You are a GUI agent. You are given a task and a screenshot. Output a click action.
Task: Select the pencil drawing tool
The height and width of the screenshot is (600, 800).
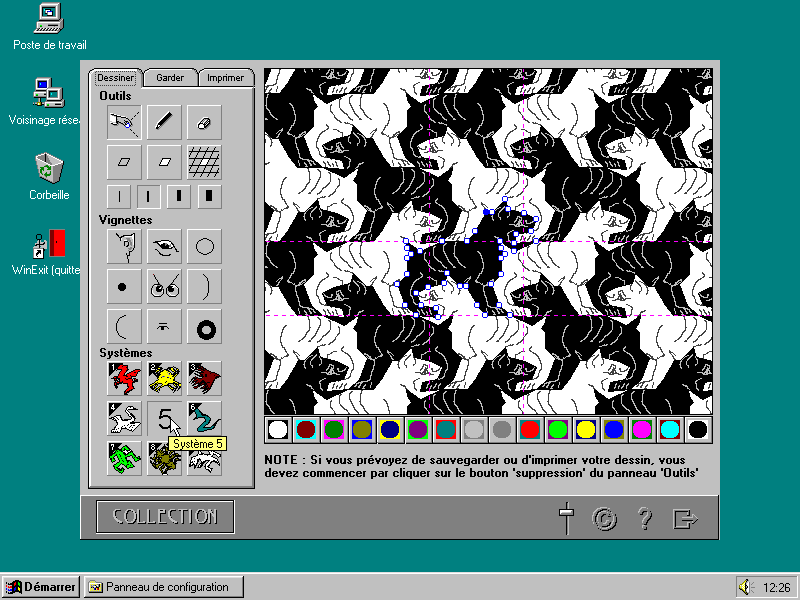click(164, 122)
